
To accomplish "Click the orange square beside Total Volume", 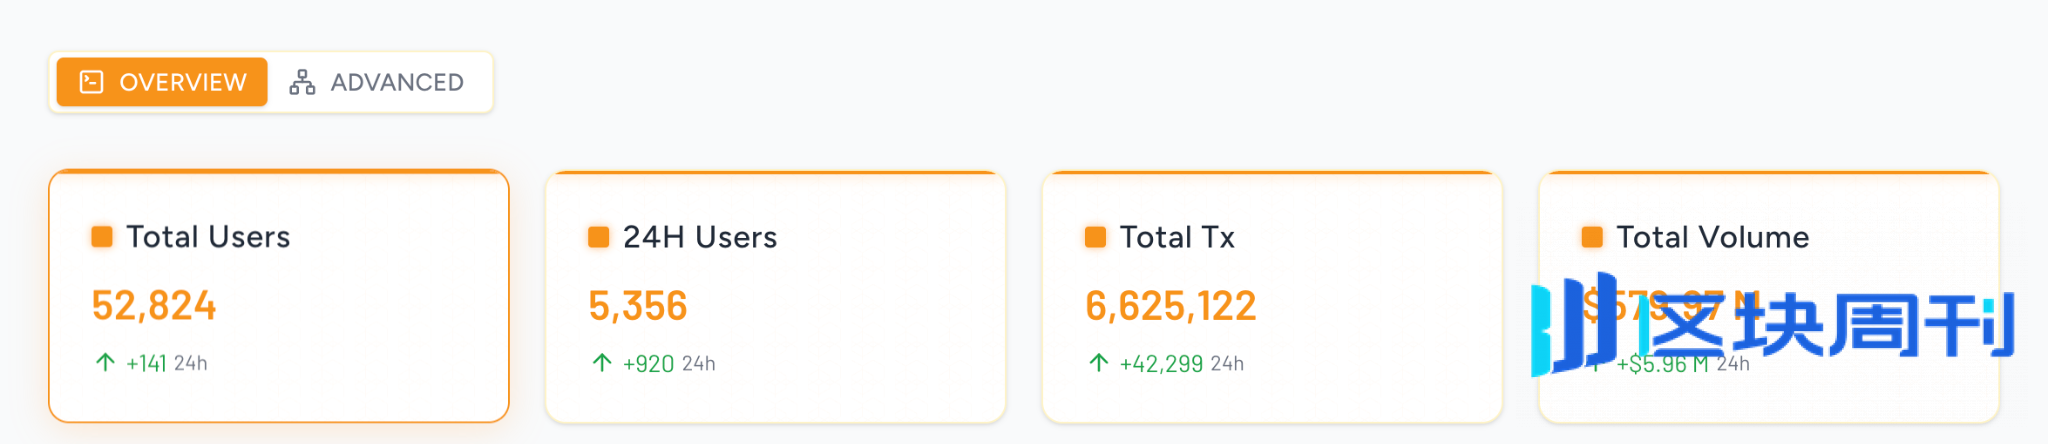I will (1592, 237).
